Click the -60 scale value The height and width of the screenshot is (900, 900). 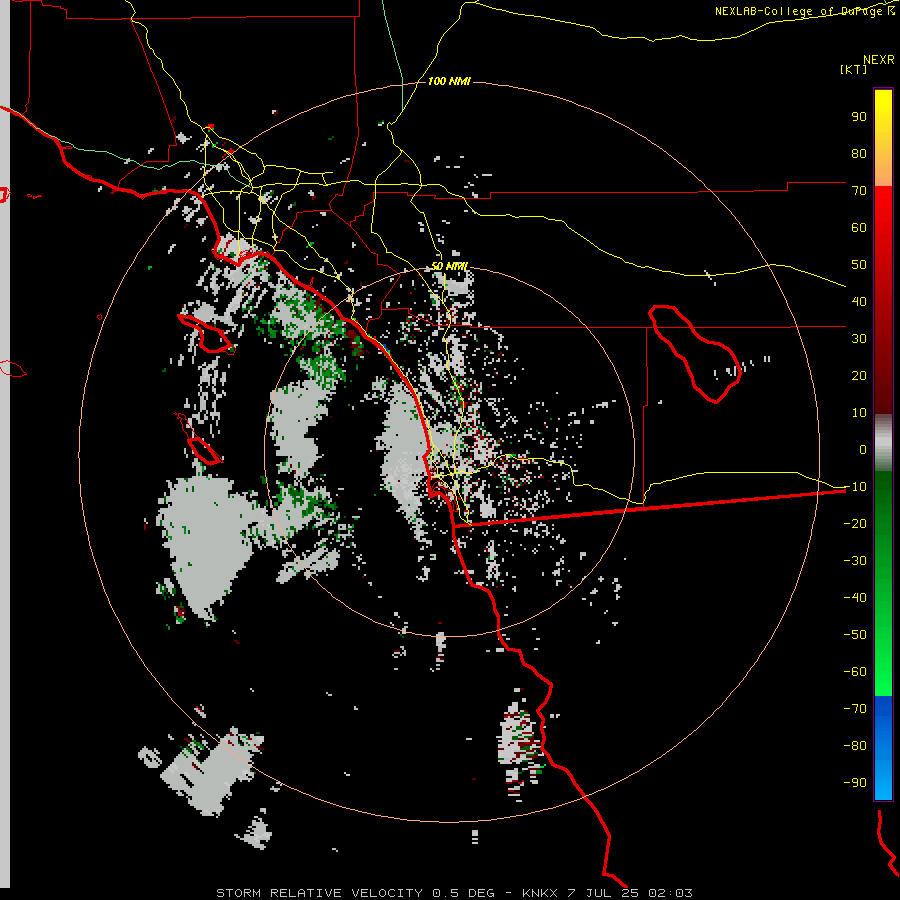[x=855, y=672]
